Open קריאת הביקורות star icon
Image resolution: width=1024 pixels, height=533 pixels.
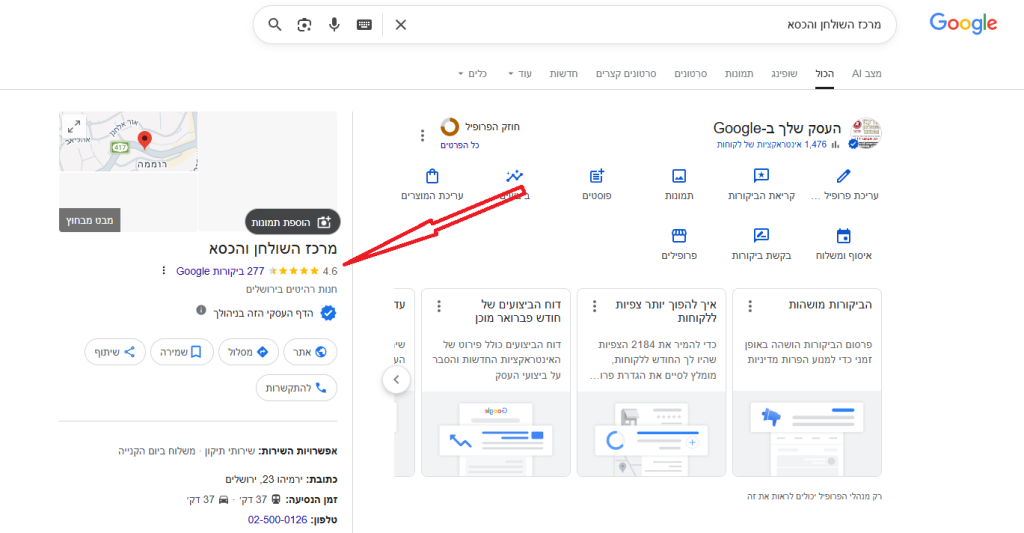761,177
